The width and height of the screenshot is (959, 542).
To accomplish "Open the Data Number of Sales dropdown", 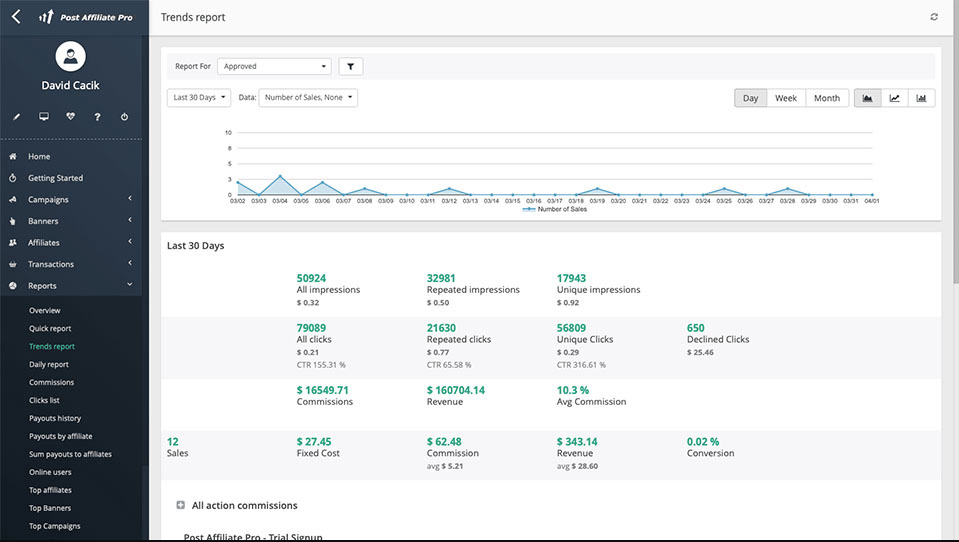I will coord(309,98).
